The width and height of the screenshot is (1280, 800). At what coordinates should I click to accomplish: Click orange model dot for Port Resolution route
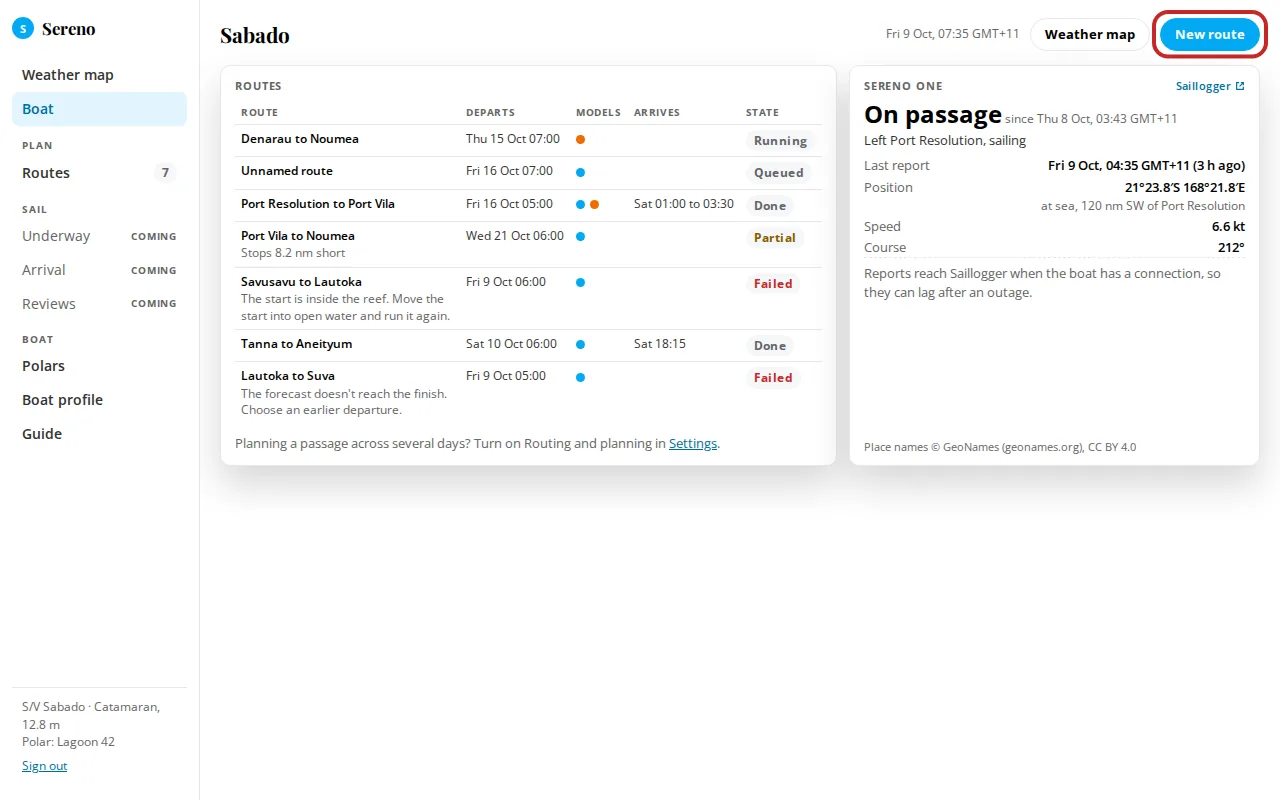594,204
